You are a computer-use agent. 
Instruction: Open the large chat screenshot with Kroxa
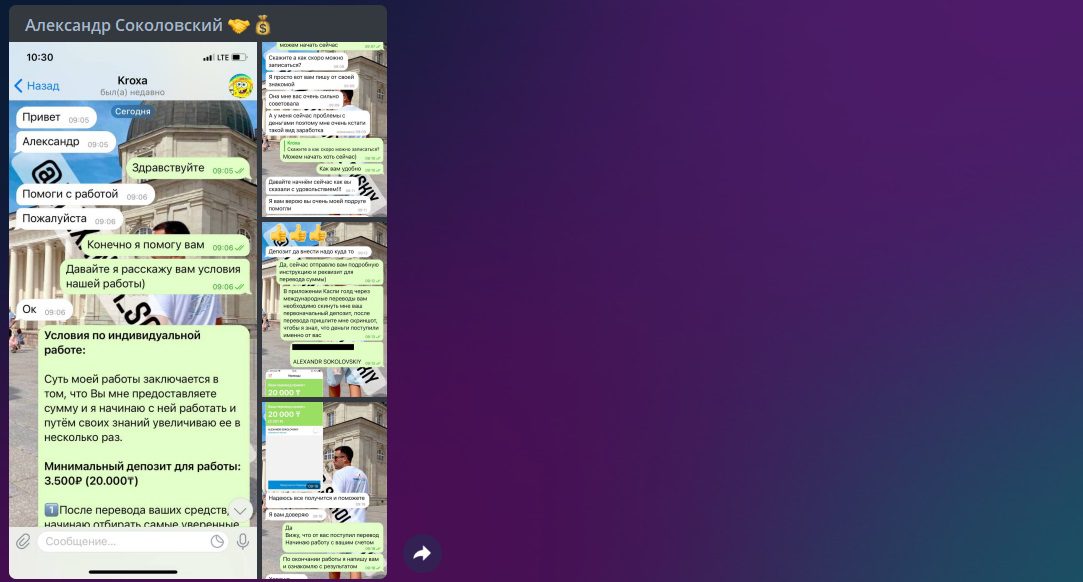click(133, 310)
